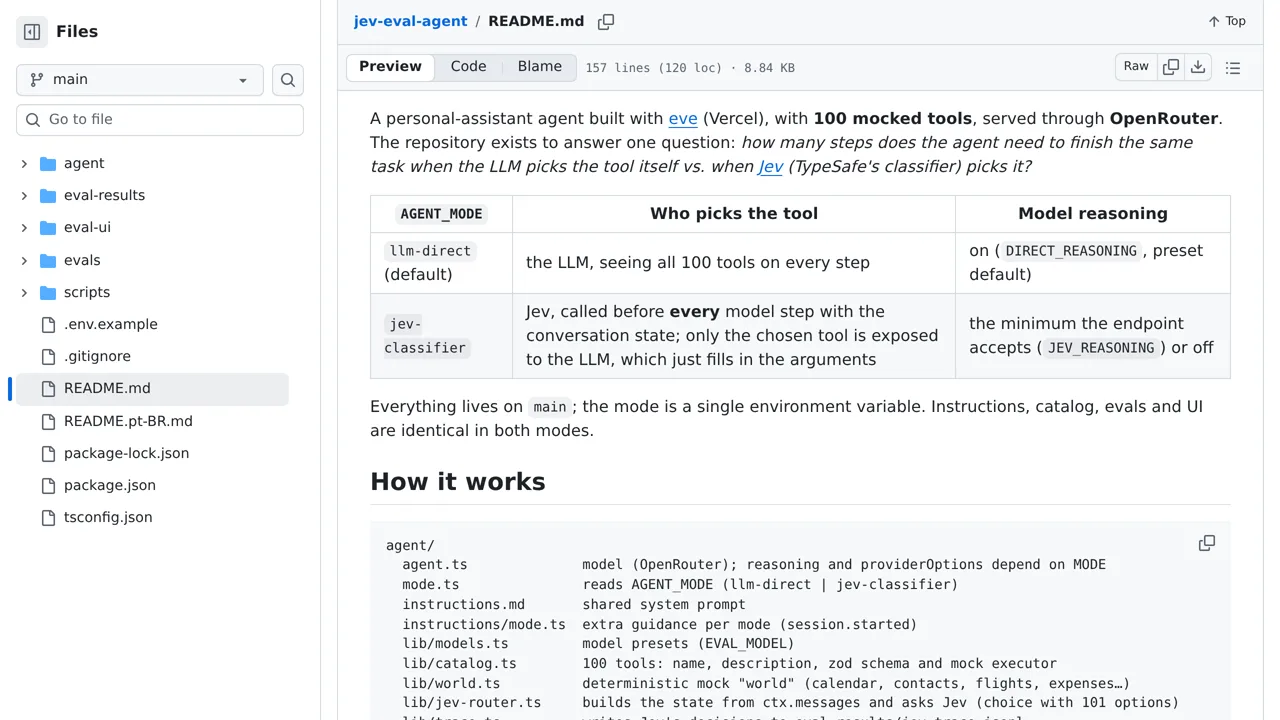
Task: Click the lib/jev-router.ts line in code block
Action: pos(790,703)
